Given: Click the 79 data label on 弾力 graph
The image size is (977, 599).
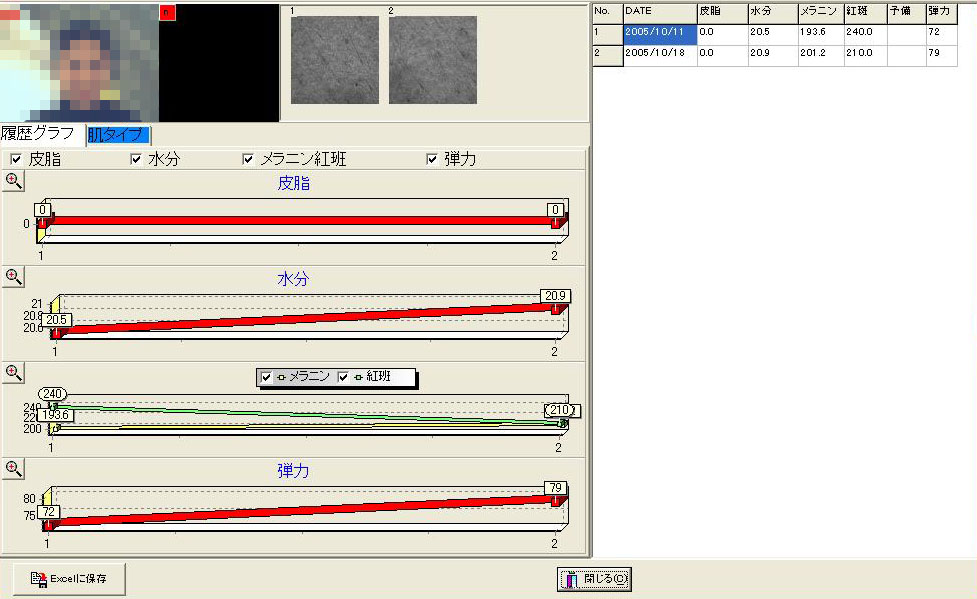Looking at the screenshot, I should (x=555, y=487).
